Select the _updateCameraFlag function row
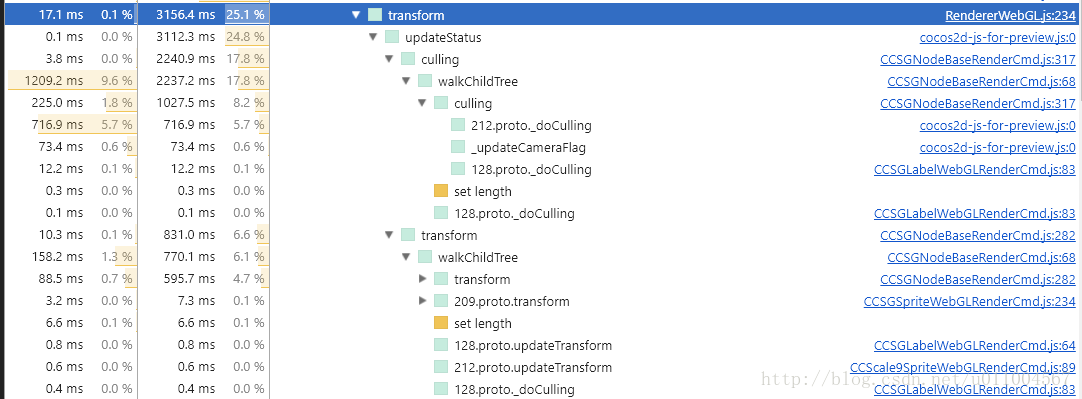This screenshot has height=399, width=1082. [541, 147]
